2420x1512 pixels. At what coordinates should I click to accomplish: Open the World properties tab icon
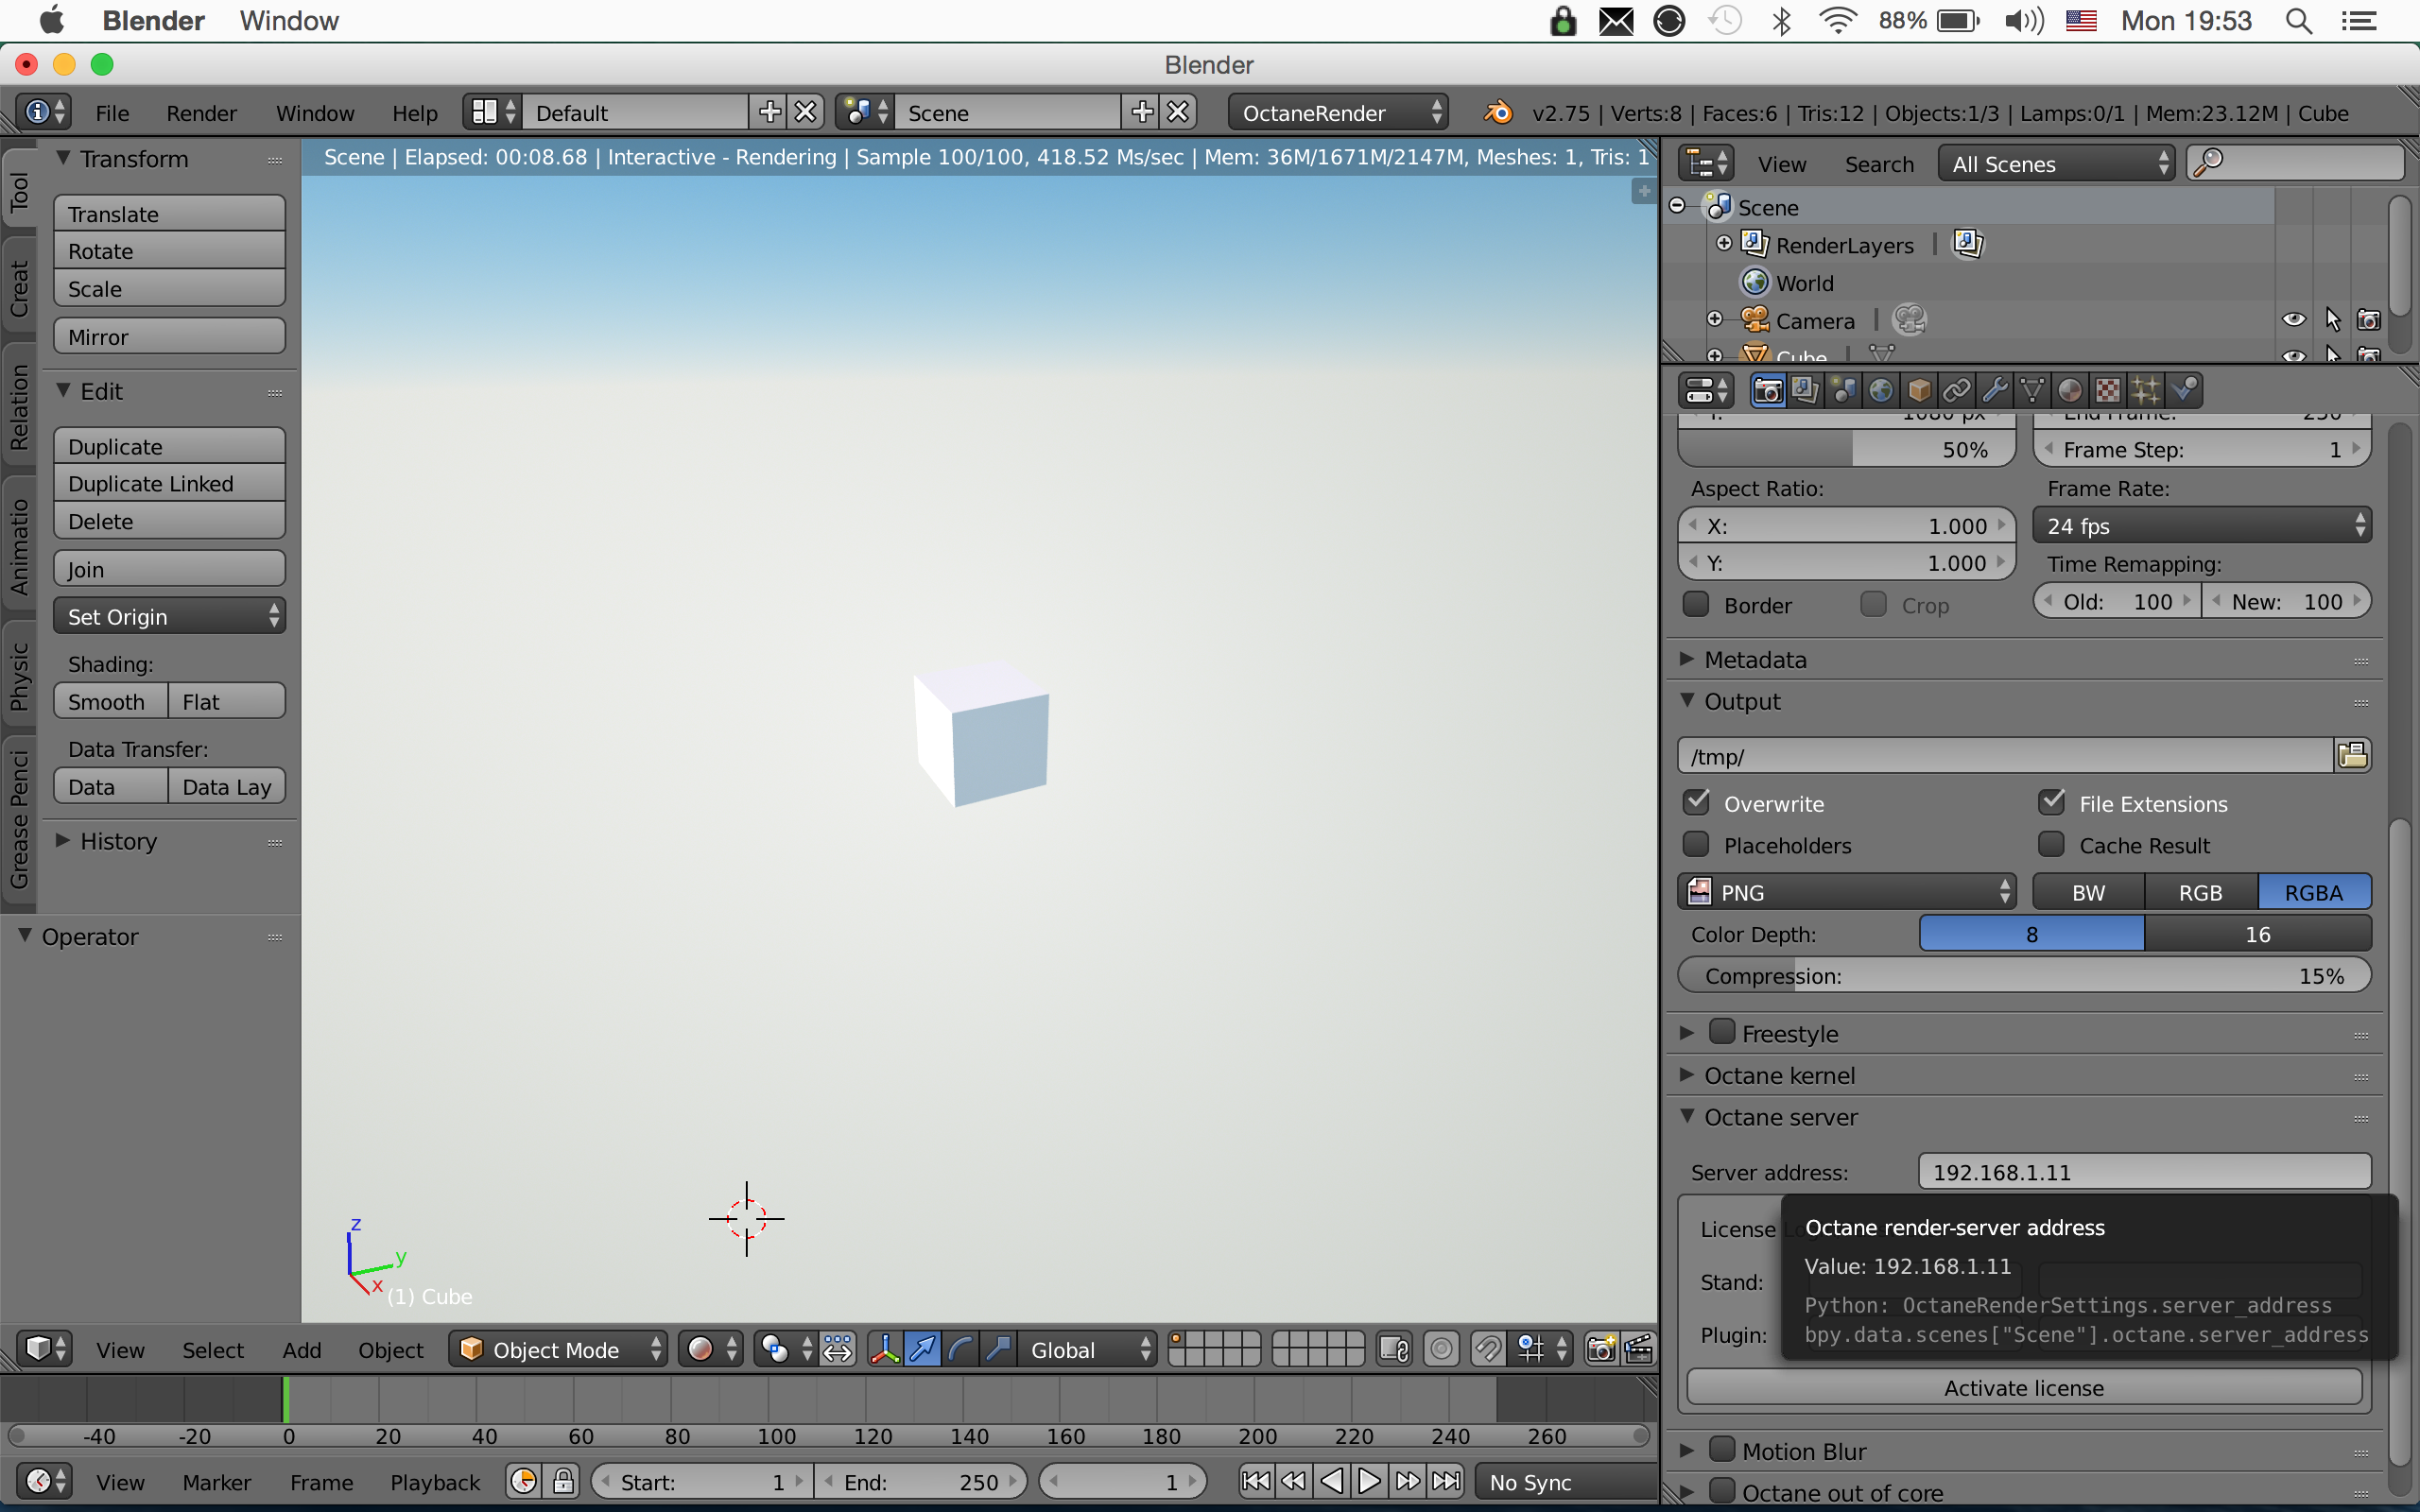pyautogui.click(x=1881, y=390)
